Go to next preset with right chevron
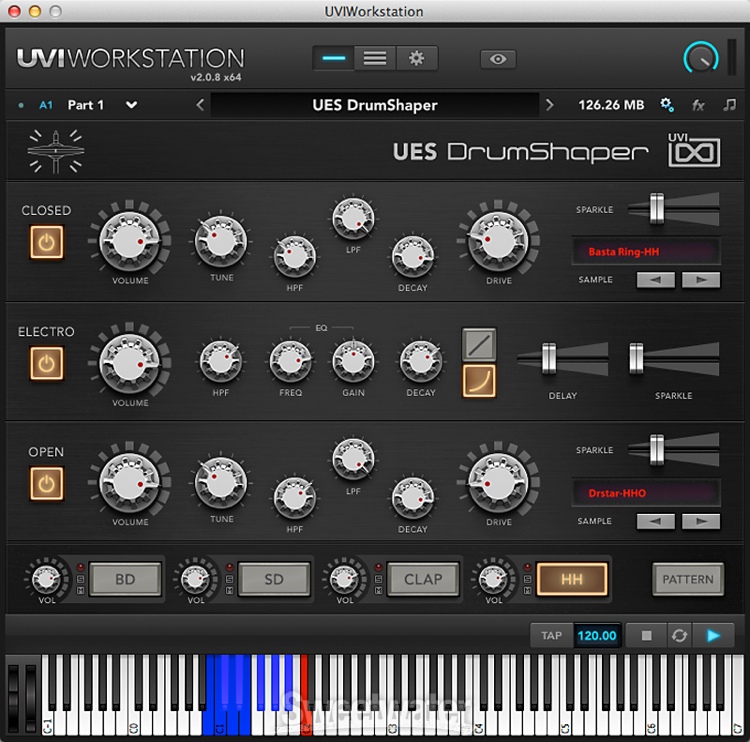 pyautogui.click(x=550, y=105)
